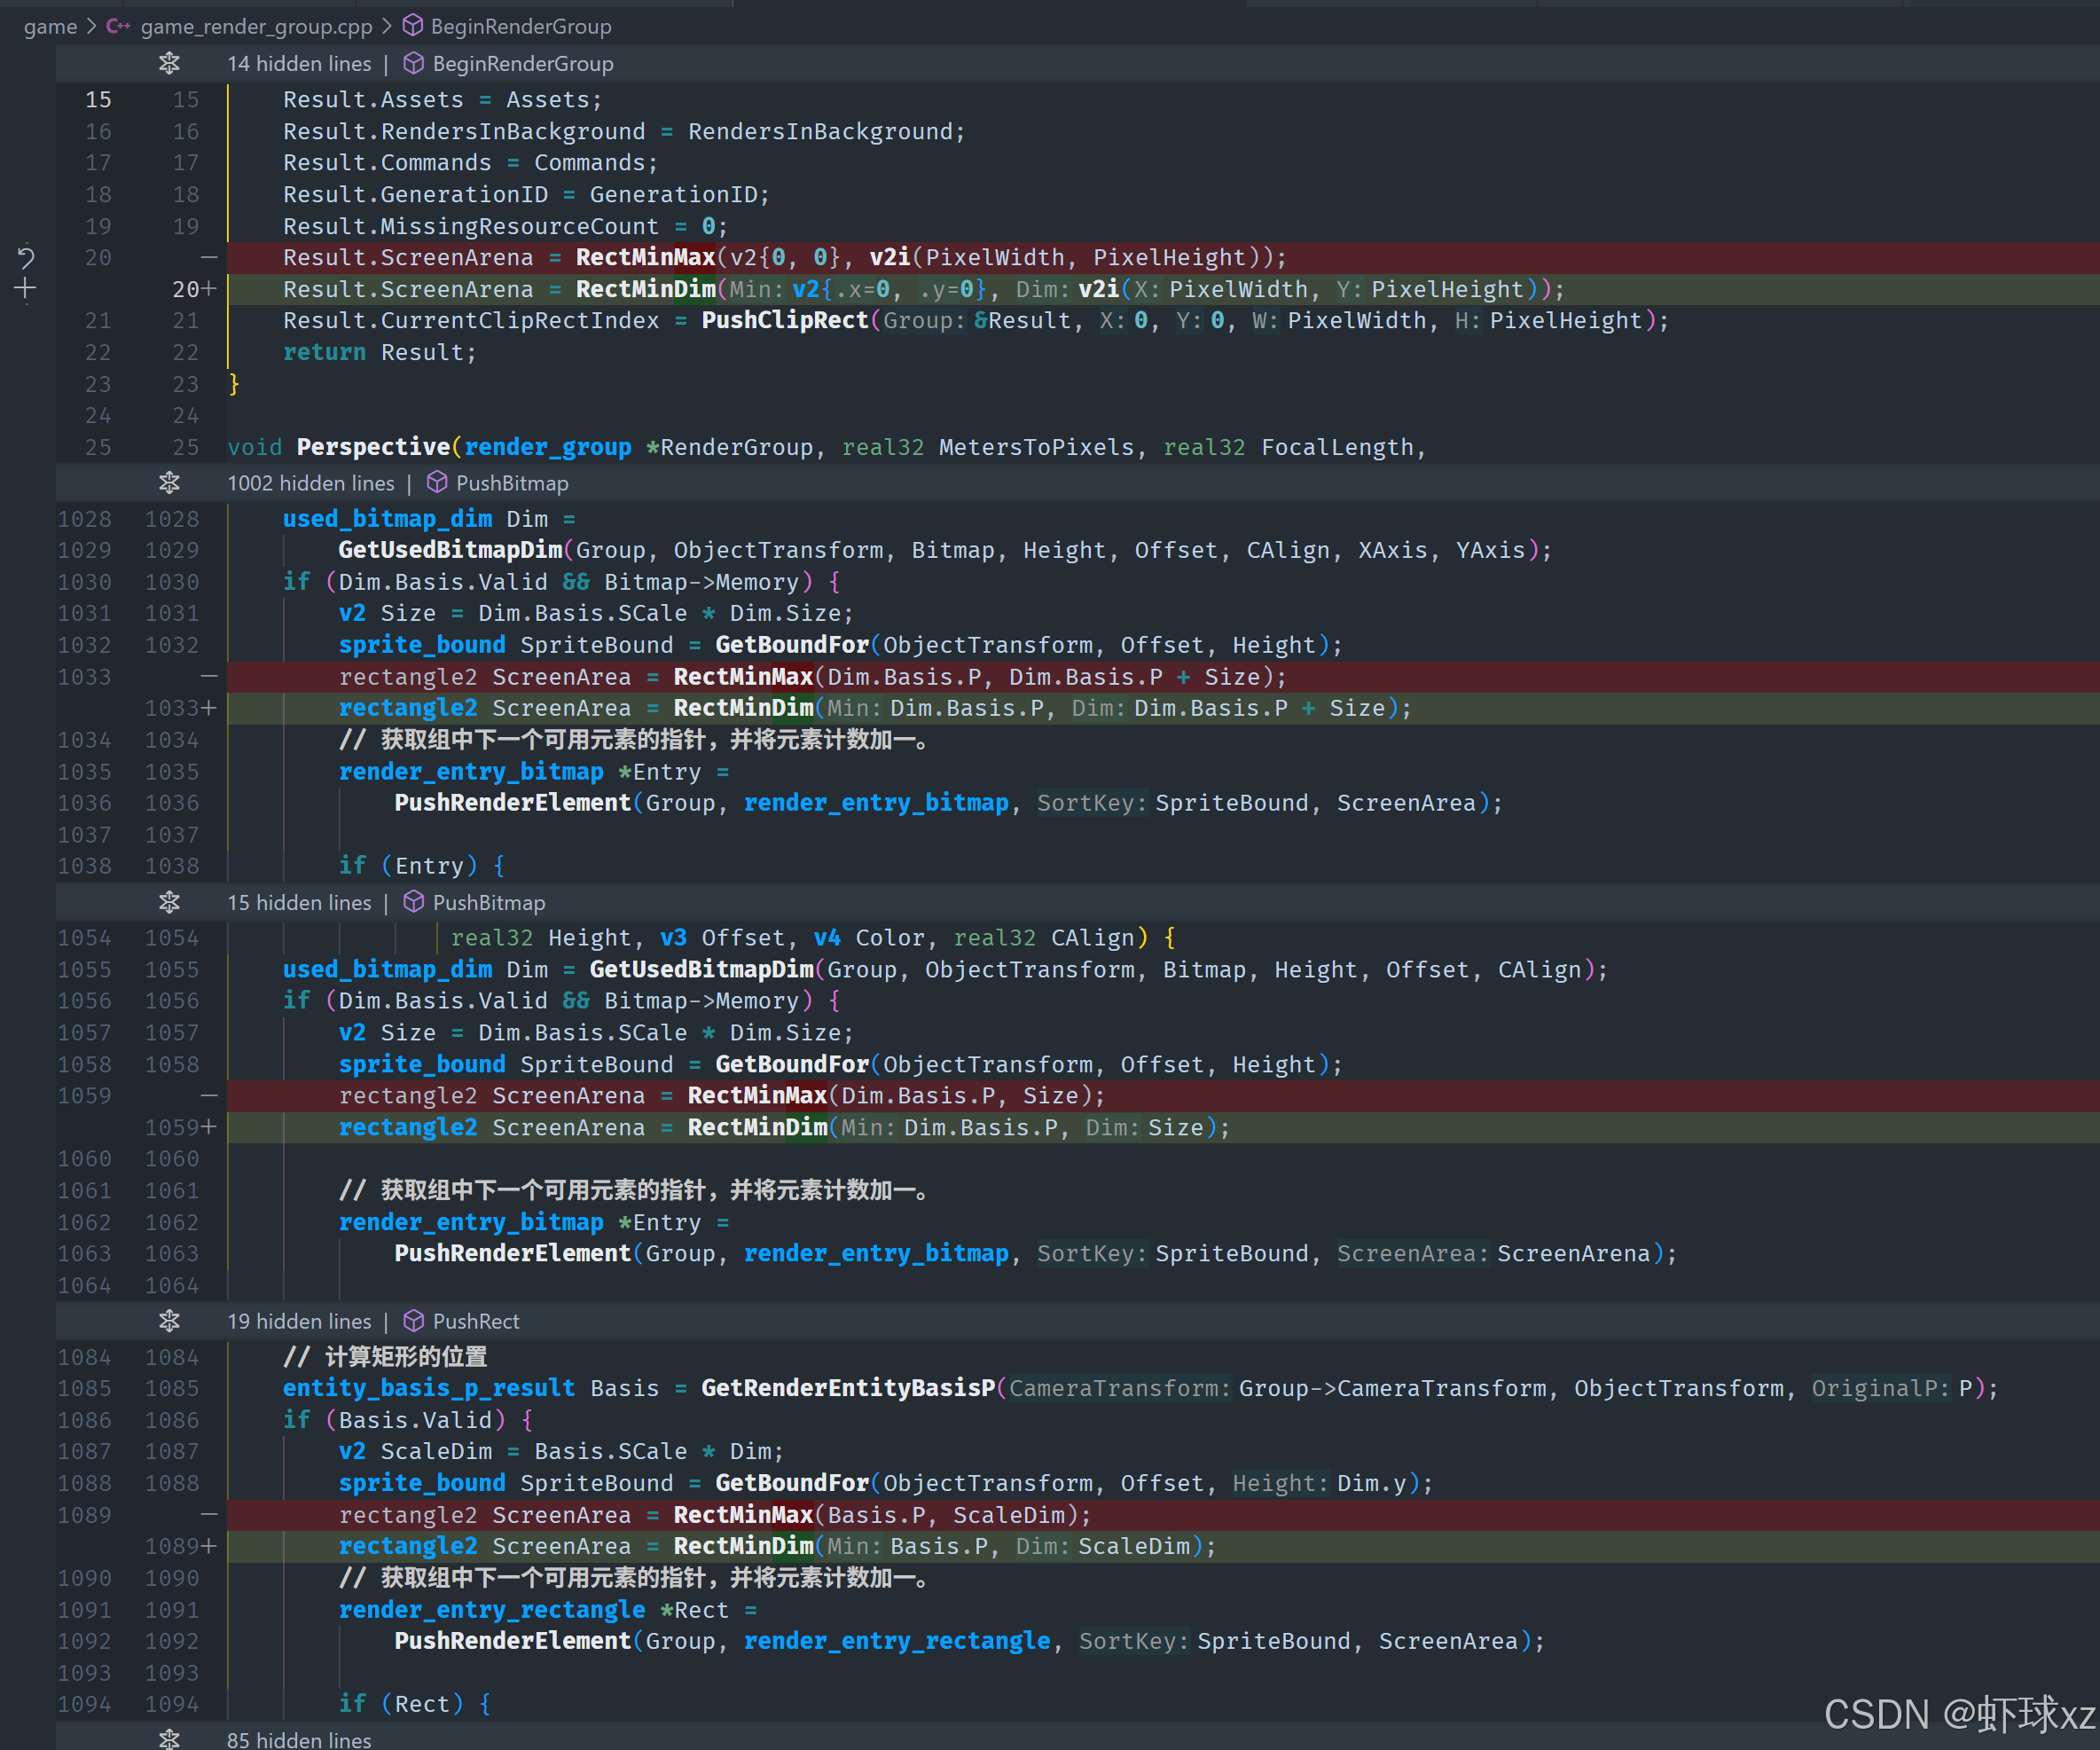Click the unfold icon beside 85 hidden lines
This screenshot has height=1750, width=2100.
click(169, 1739)
